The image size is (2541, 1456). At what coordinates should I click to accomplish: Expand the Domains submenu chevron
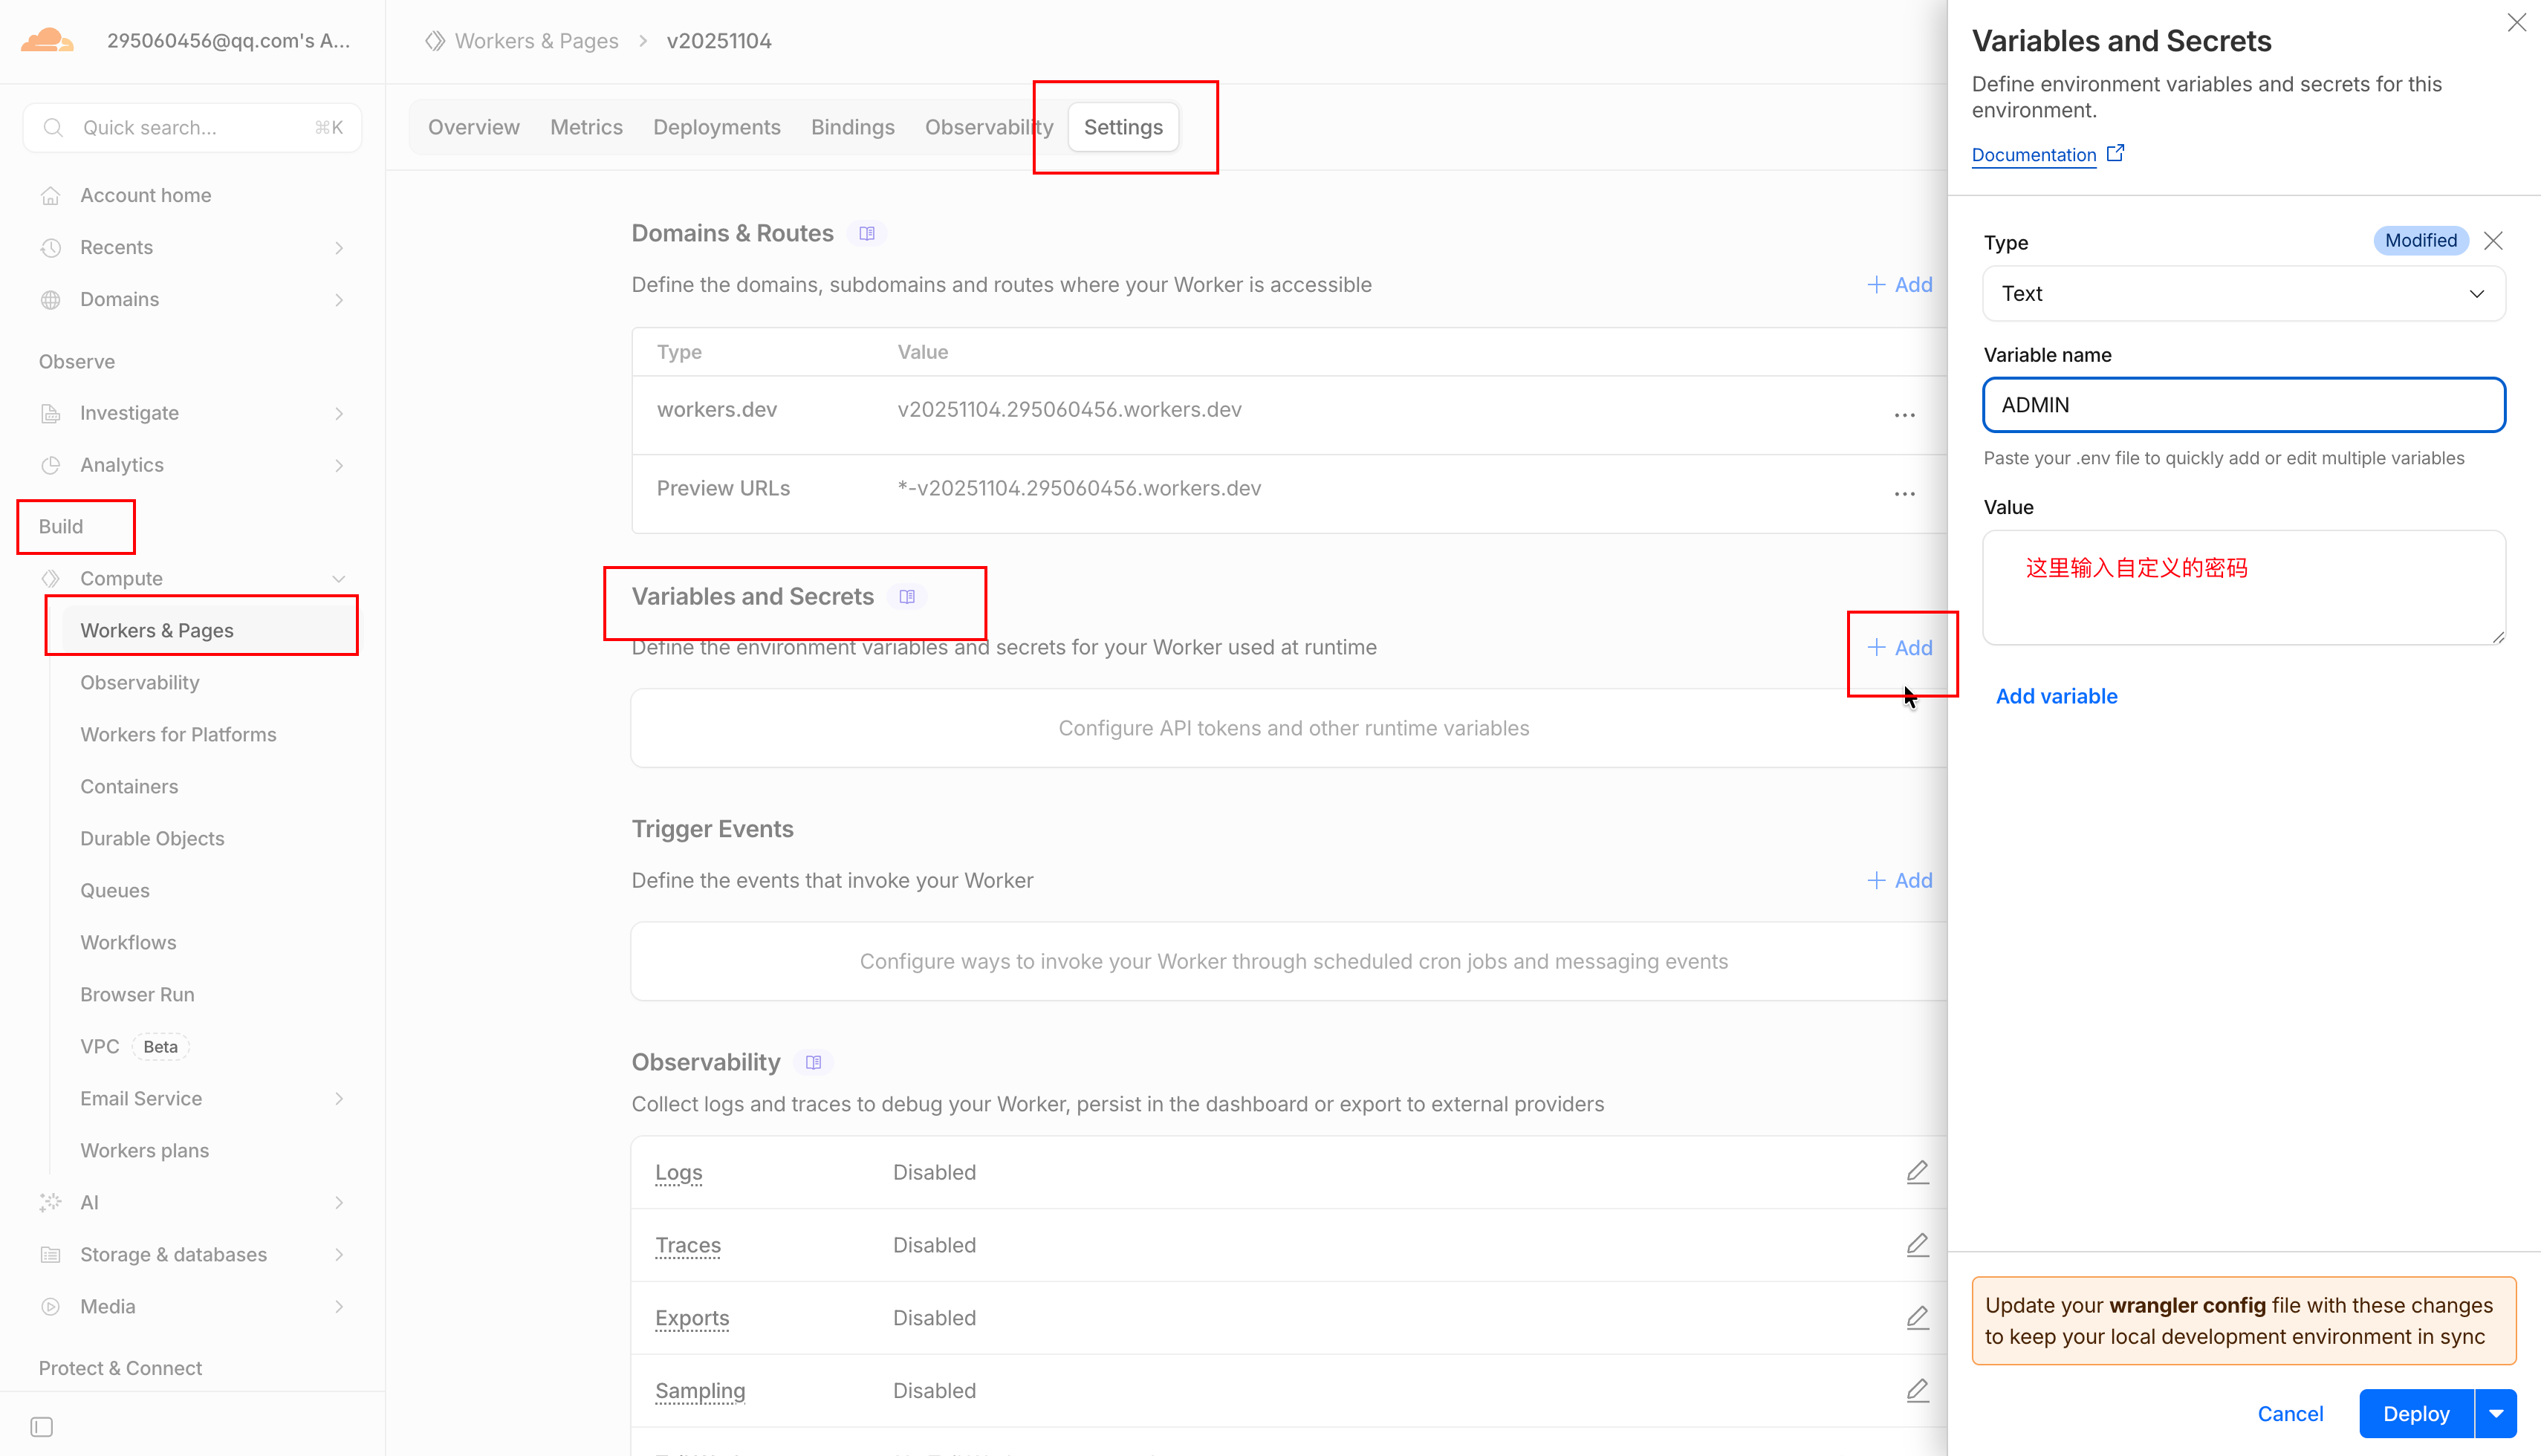(x=339, y=300)
